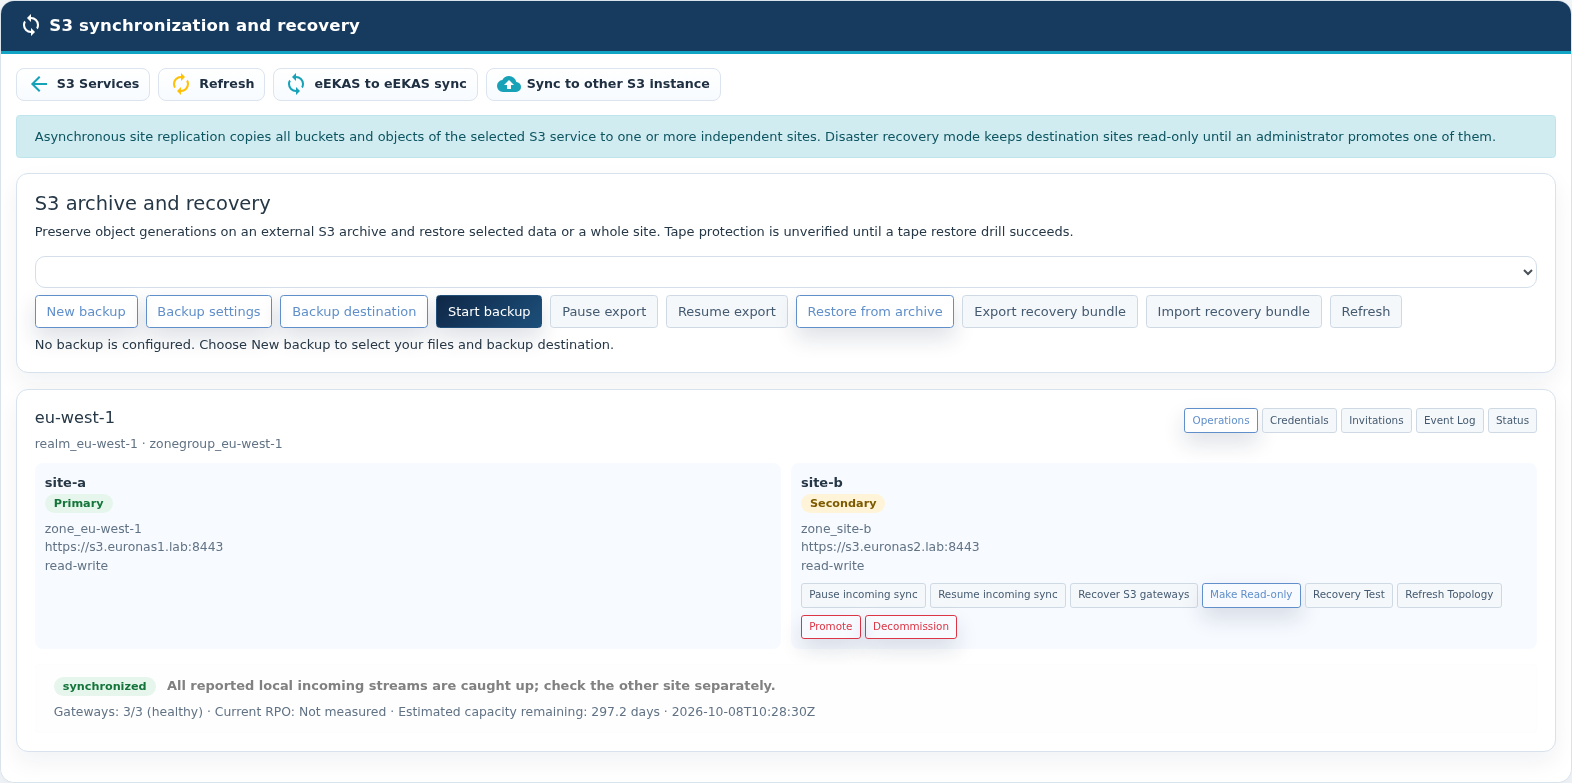Open the Event Log tab
The image size is (1572, 784).
coord(1450,421)
